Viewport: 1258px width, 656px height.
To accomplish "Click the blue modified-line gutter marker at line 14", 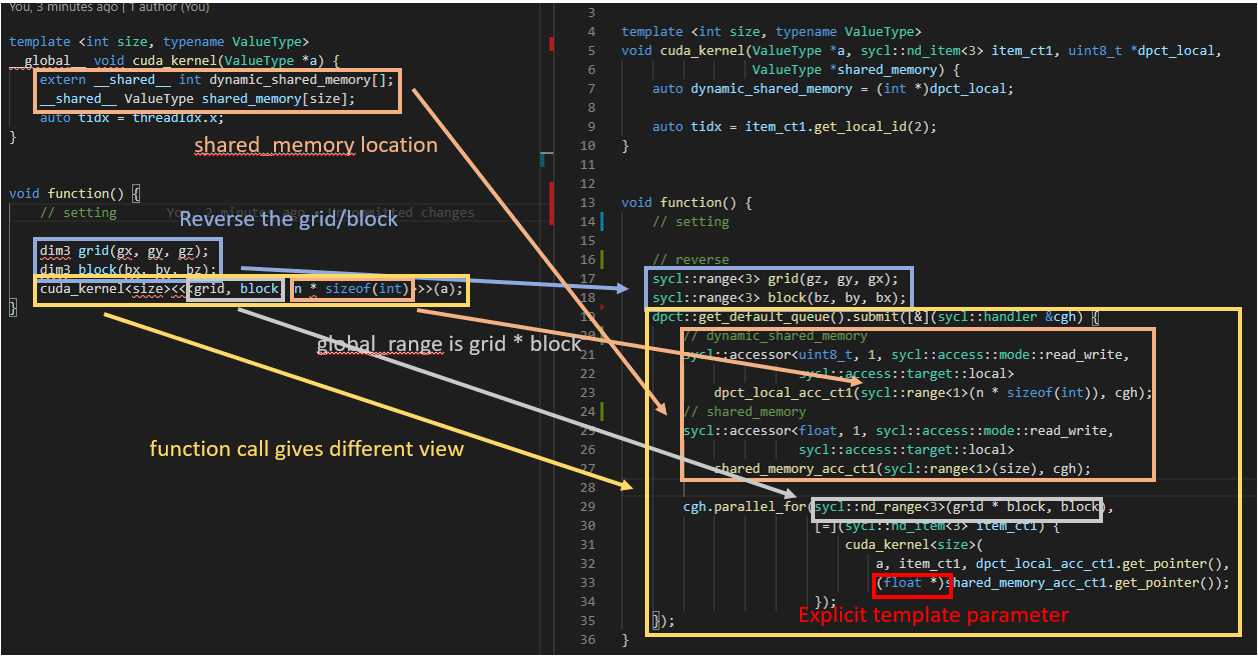I will click(x=601, y=221).
